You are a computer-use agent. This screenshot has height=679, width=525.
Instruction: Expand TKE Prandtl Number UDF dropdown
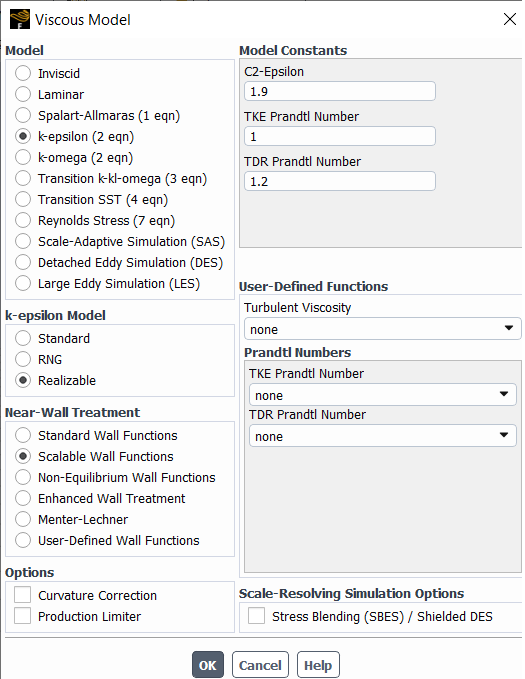tap(382, 395)
